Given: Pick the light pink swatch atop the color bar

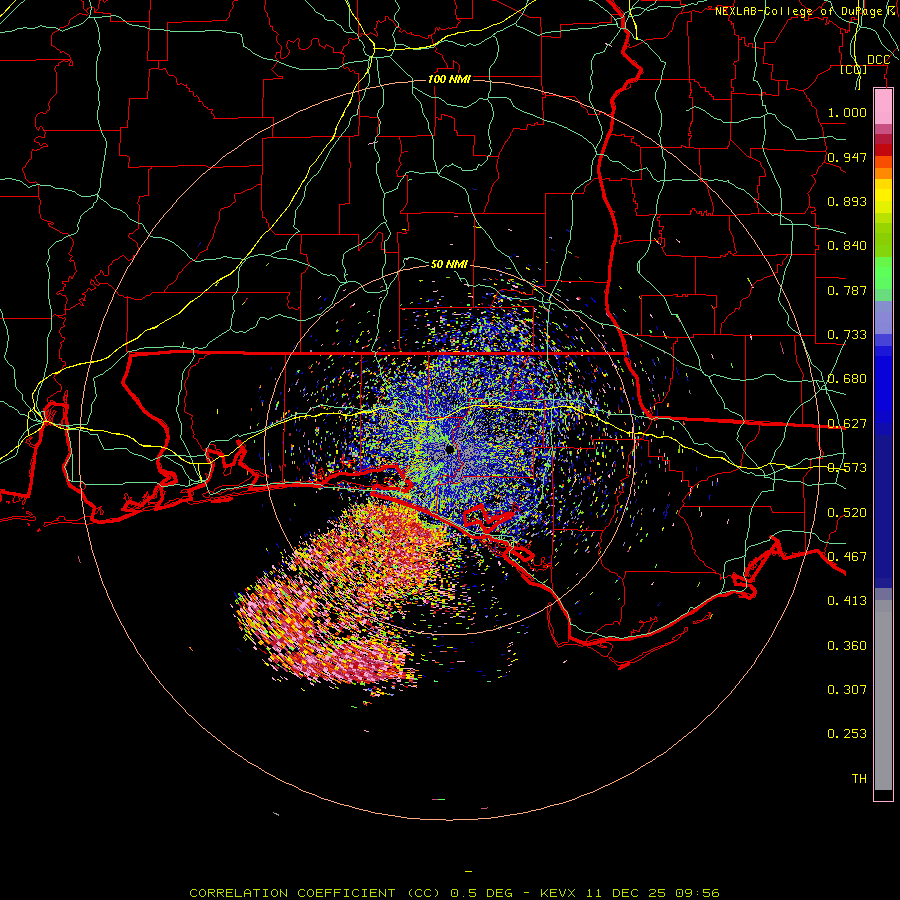Looking at the screenshot, I should [883, 107].
